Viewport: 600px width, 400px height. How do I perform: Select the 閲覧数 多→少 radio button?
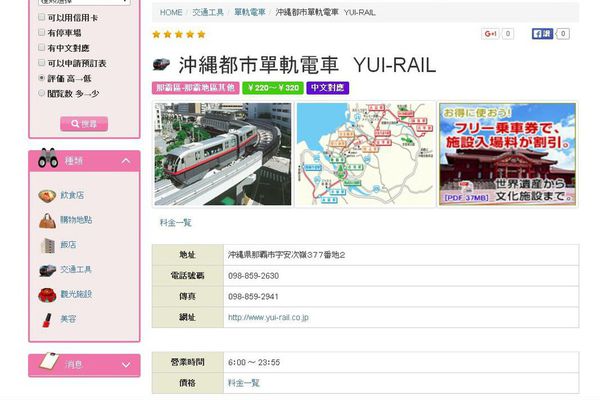[41, 93]
